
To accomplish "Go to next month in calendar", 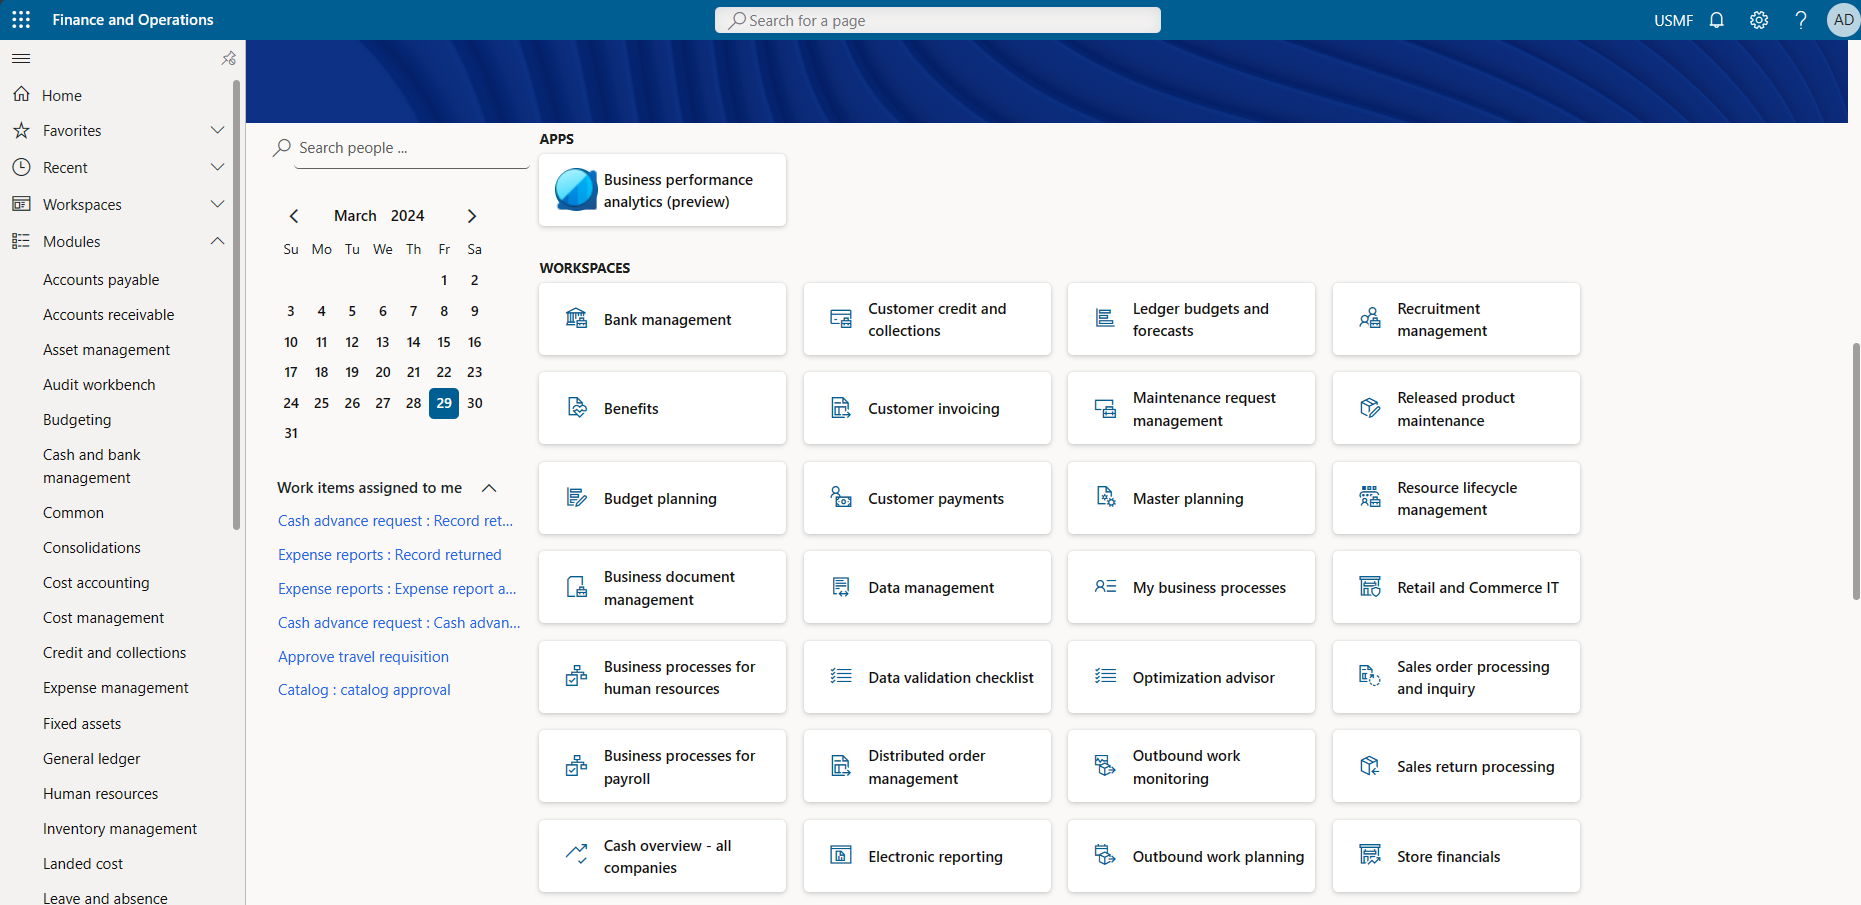I will coord(472,216).
